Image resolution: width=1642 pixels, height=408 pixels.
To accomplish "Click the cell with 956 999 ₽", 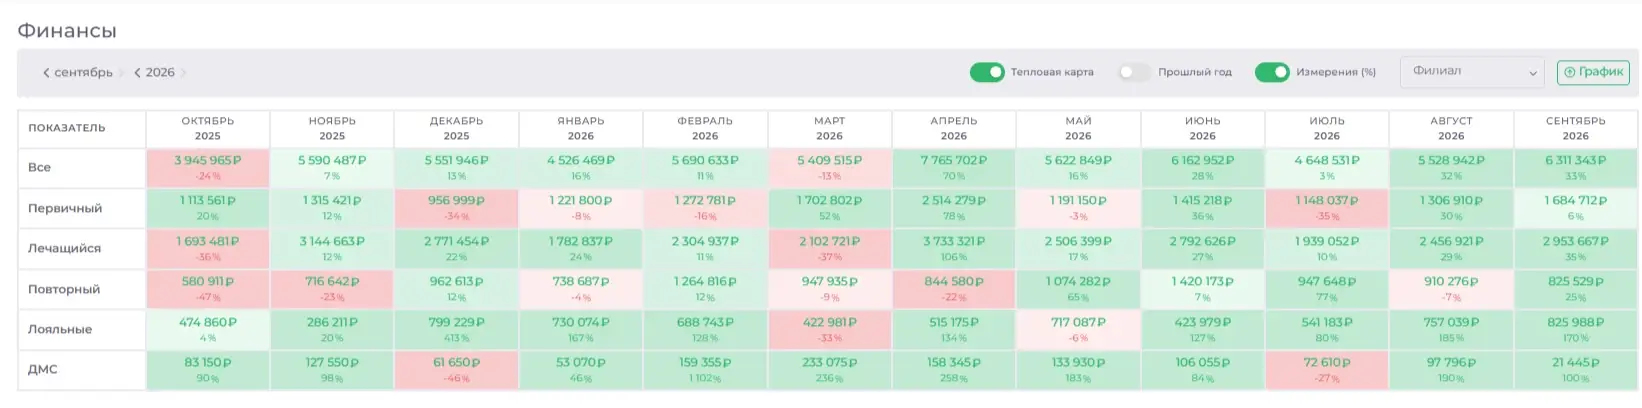I will (456, 208).
